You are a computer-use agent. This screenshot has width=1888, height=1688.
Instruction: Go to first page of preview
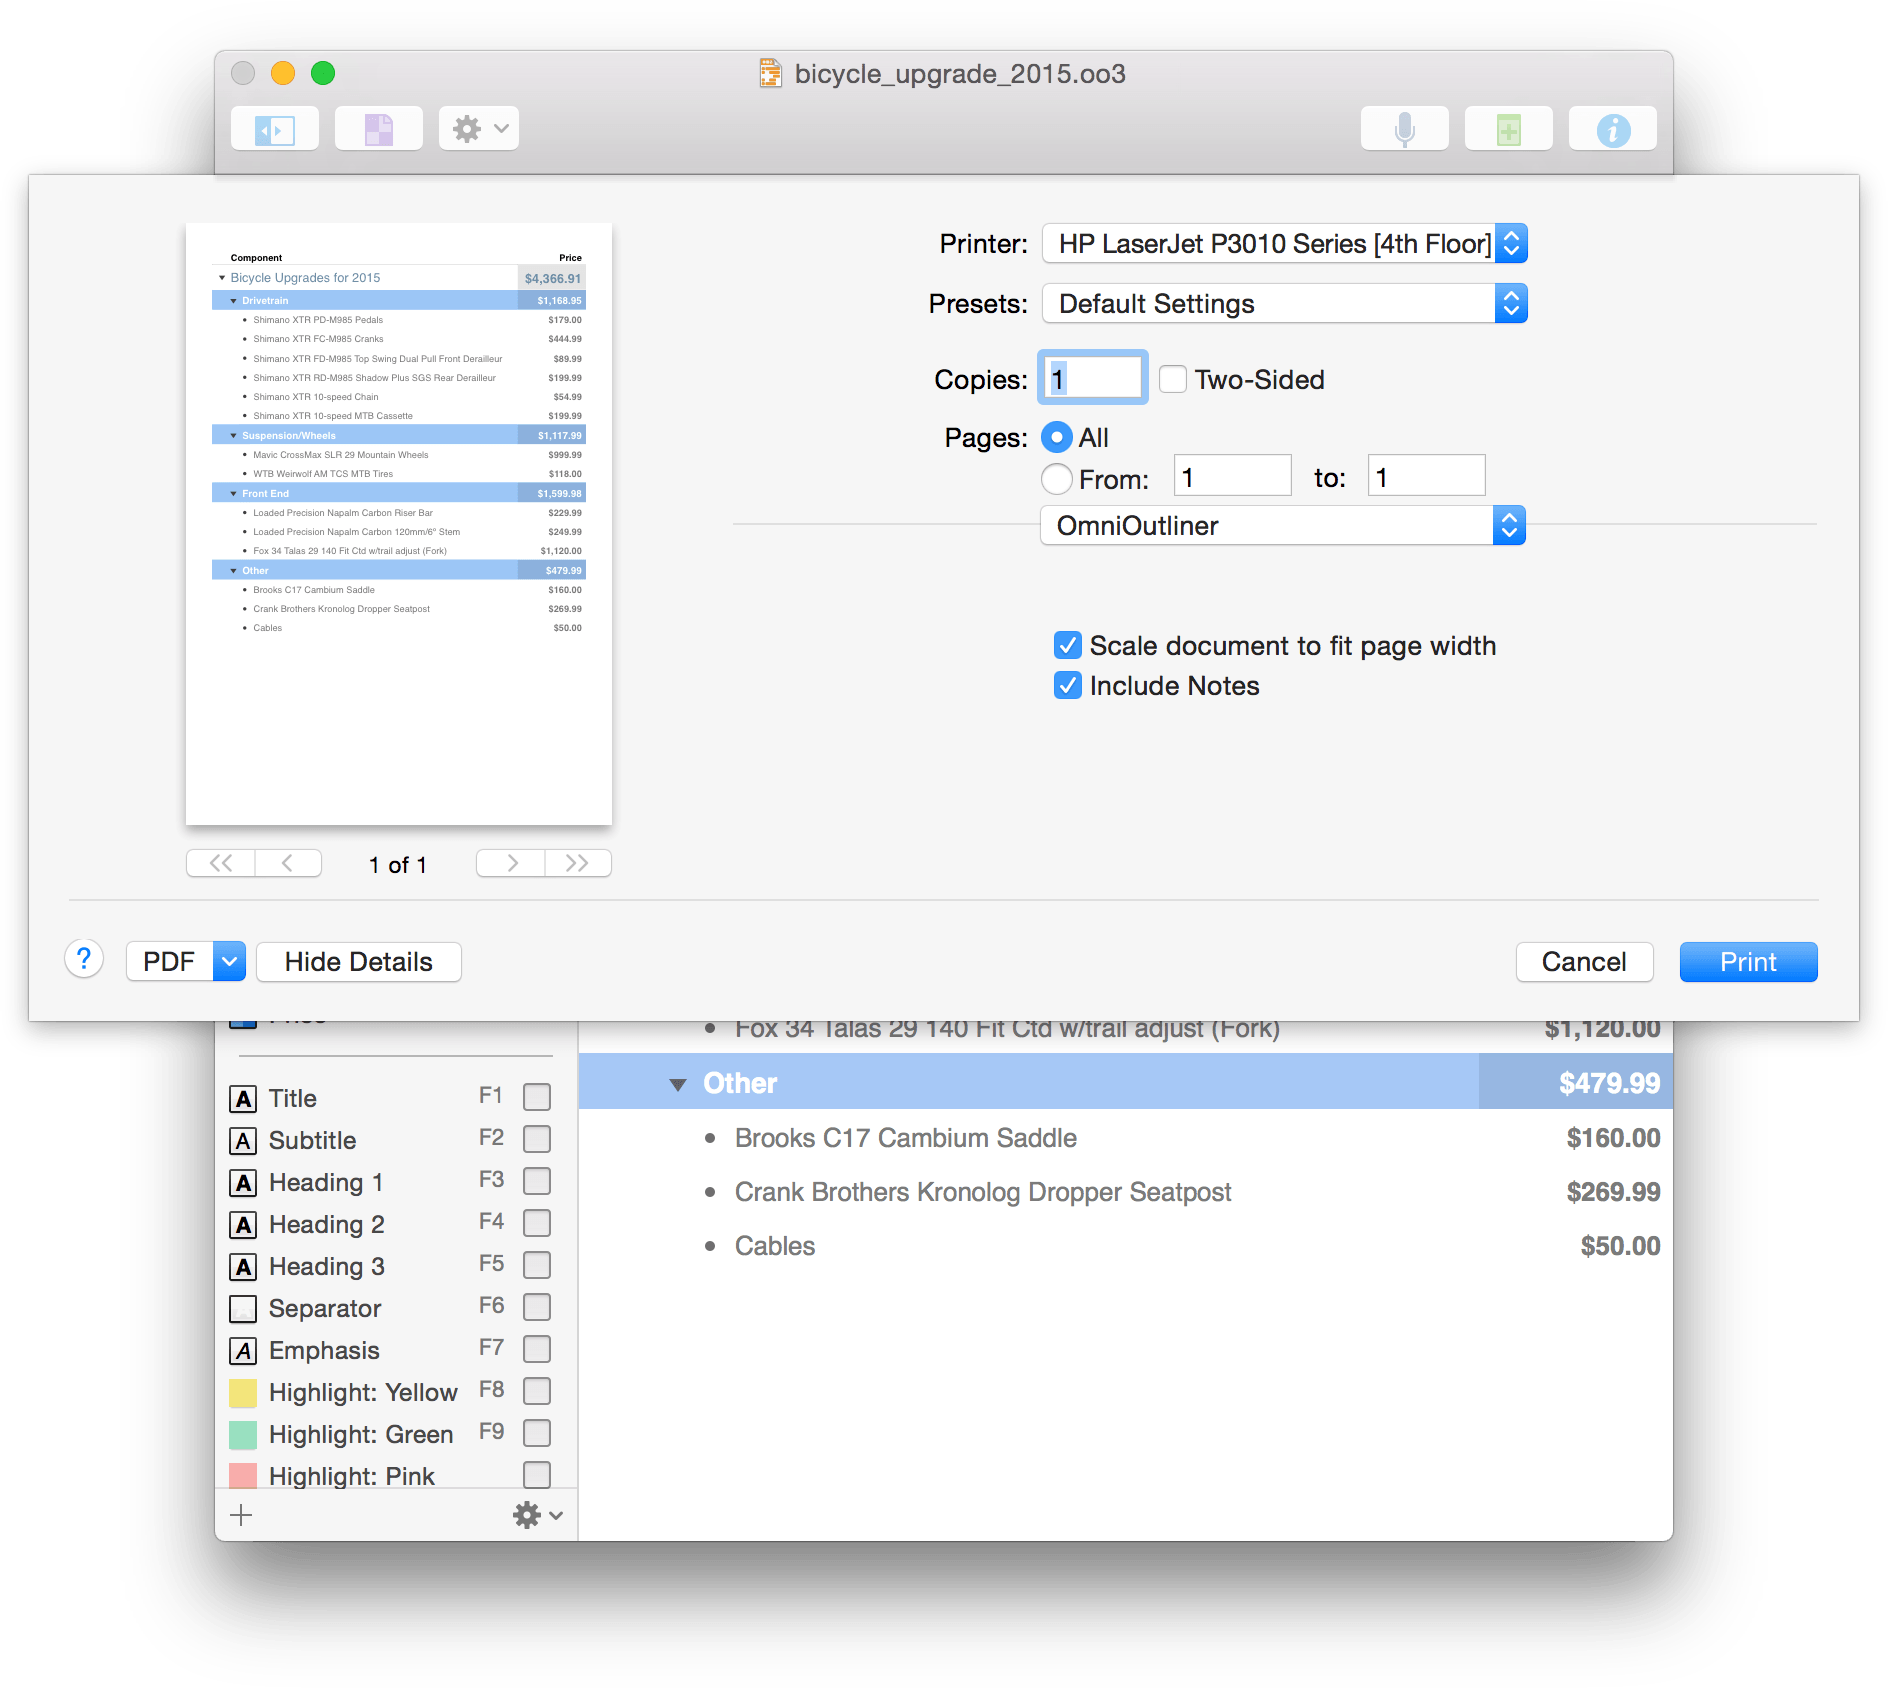pyautogui.click(x=221, y=863)
